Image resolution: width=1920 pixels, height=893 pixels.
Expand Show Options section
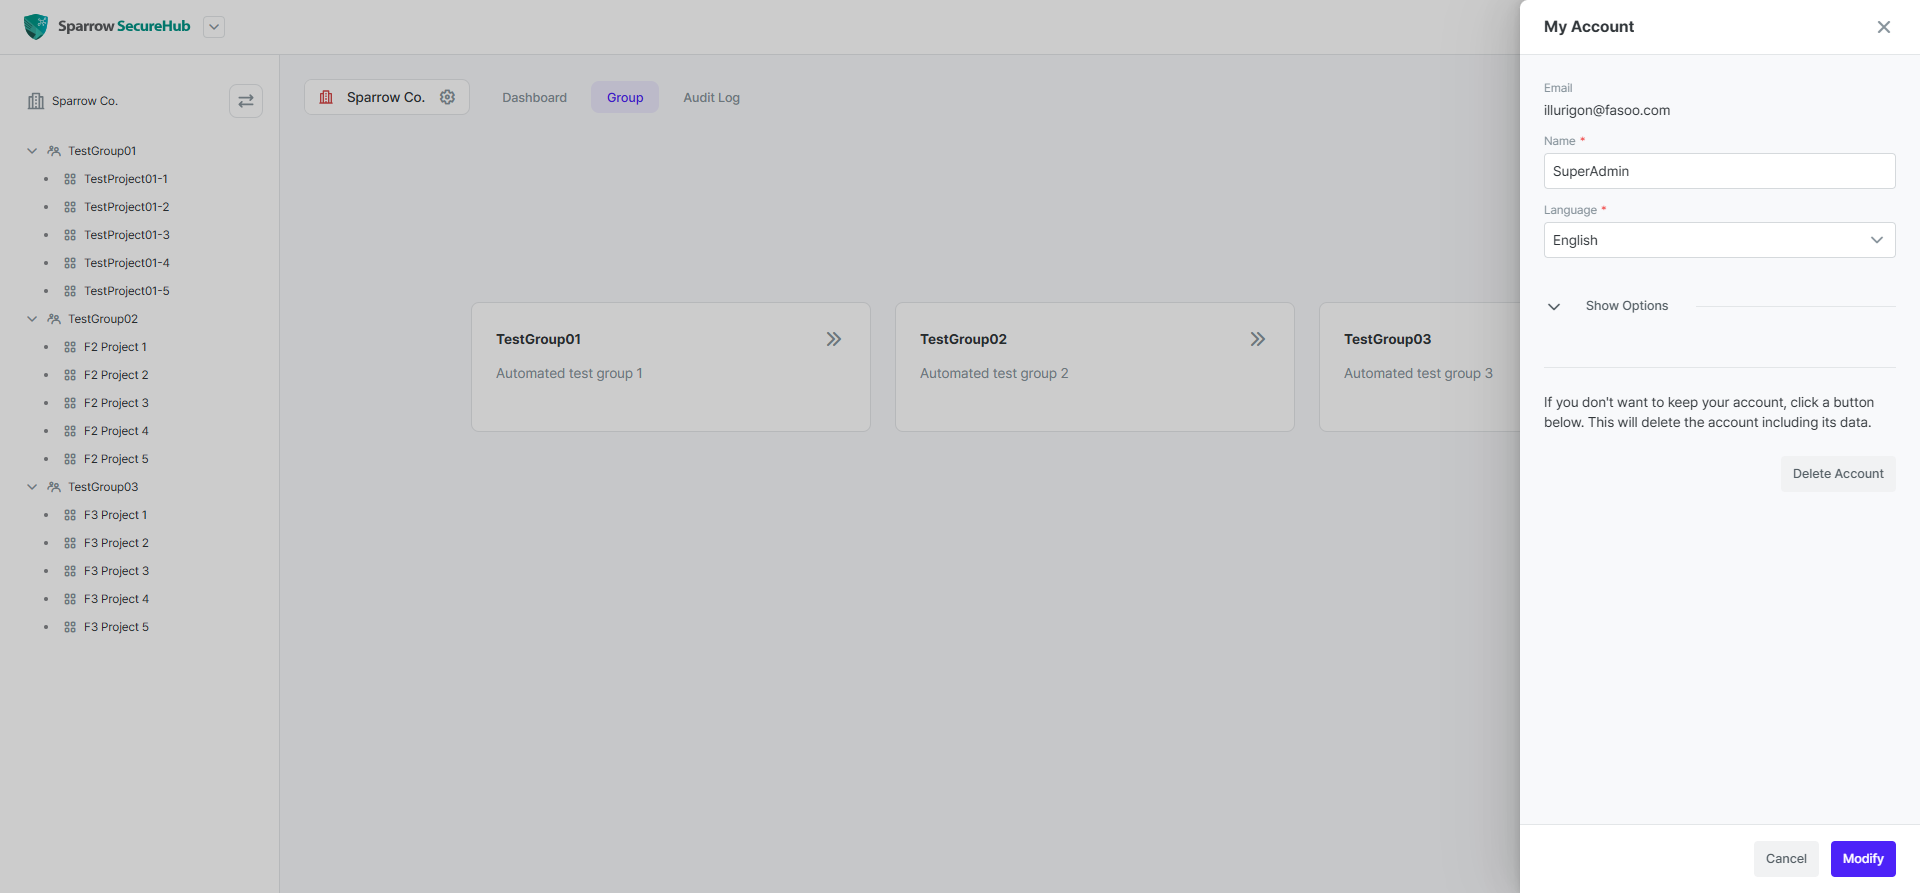tap(1626, 306)
